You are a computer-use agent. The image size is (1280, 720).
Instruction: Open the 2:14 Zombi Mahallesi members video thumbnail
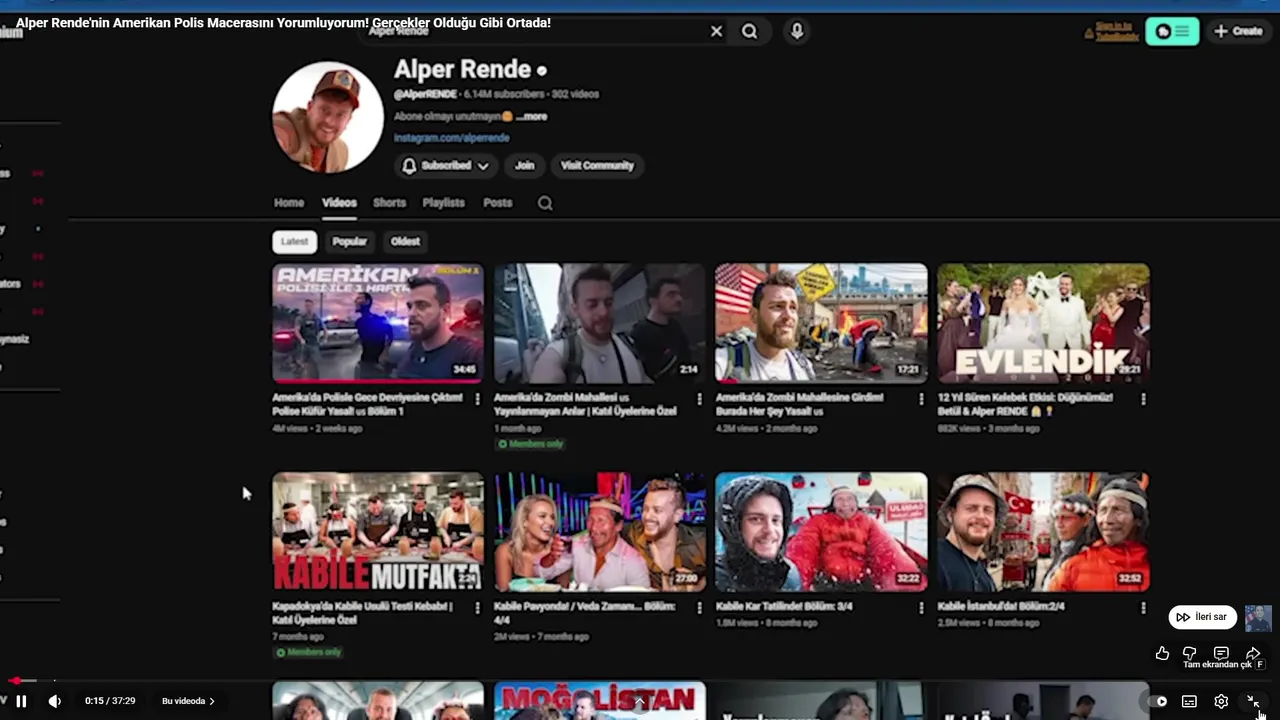tap(600, 323)
